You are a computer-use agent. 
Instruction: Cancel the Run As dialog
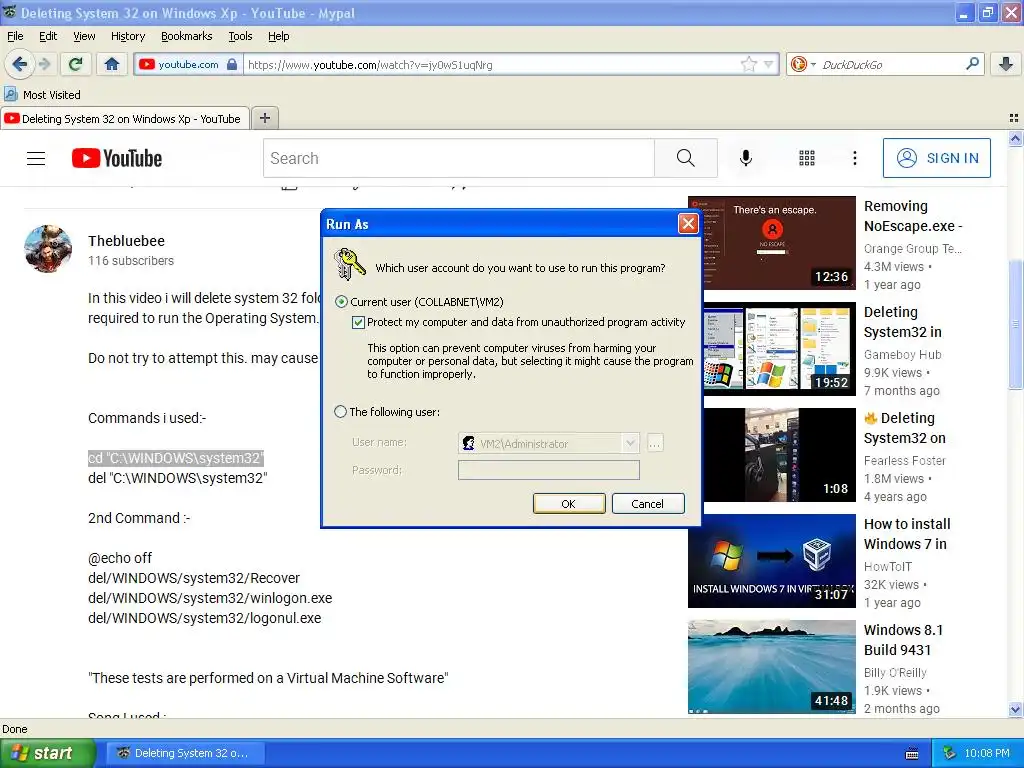(647, 504)
